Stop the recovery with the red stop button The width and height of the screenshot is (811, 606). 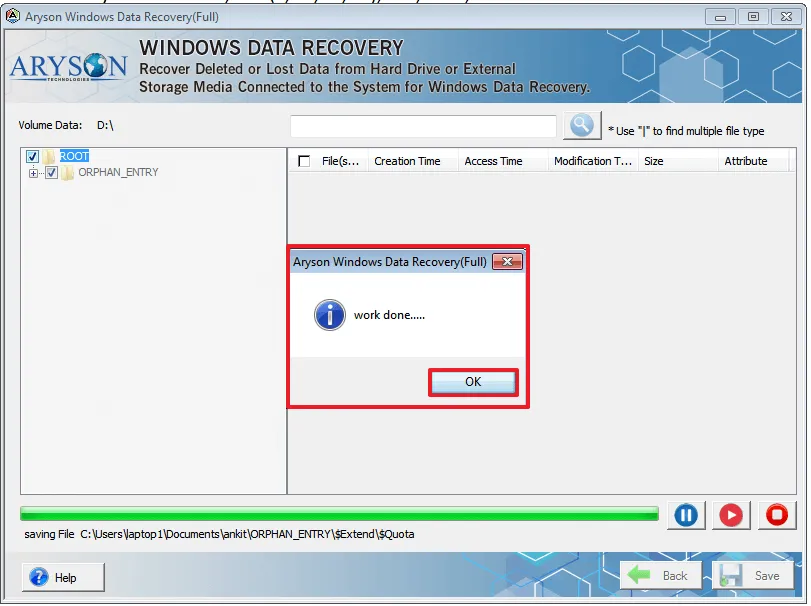(x=776, y=515)
